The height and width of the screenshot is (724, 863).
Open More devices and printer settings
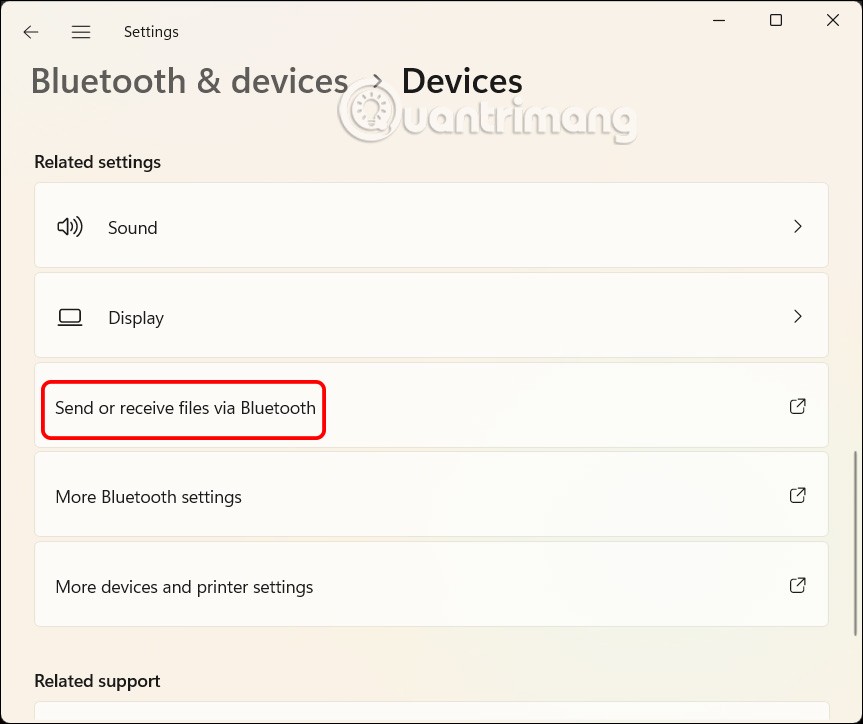click(184, 587)
